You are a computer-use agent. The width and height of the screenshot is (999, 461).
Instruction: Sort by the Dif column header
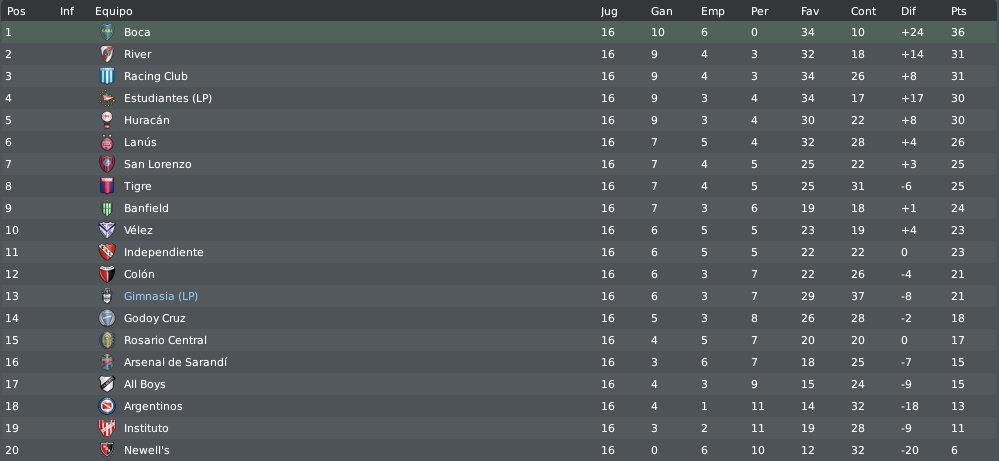908,11
